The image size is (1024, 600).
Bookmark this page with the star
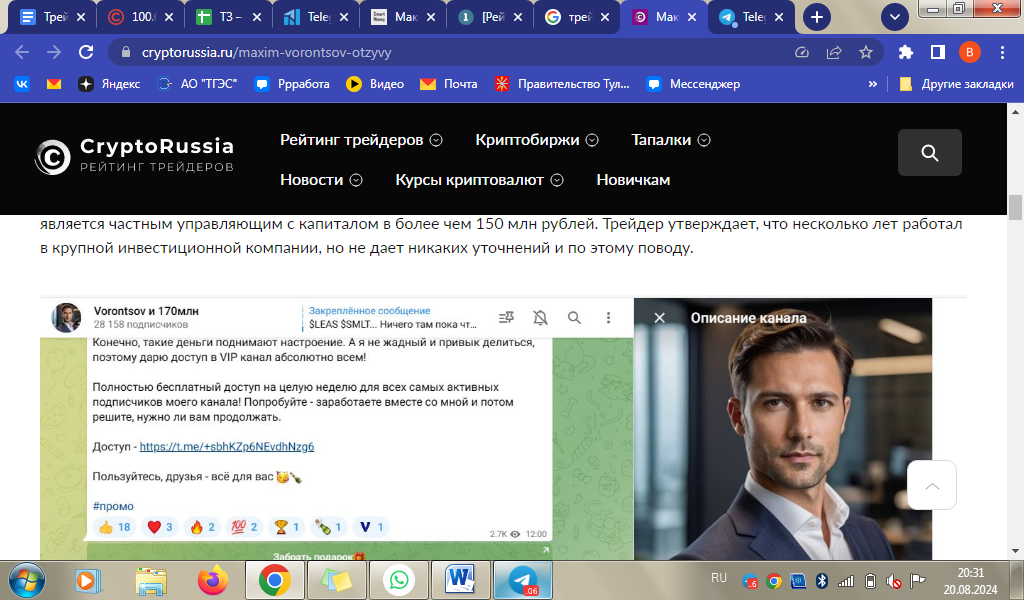point(866,52)
